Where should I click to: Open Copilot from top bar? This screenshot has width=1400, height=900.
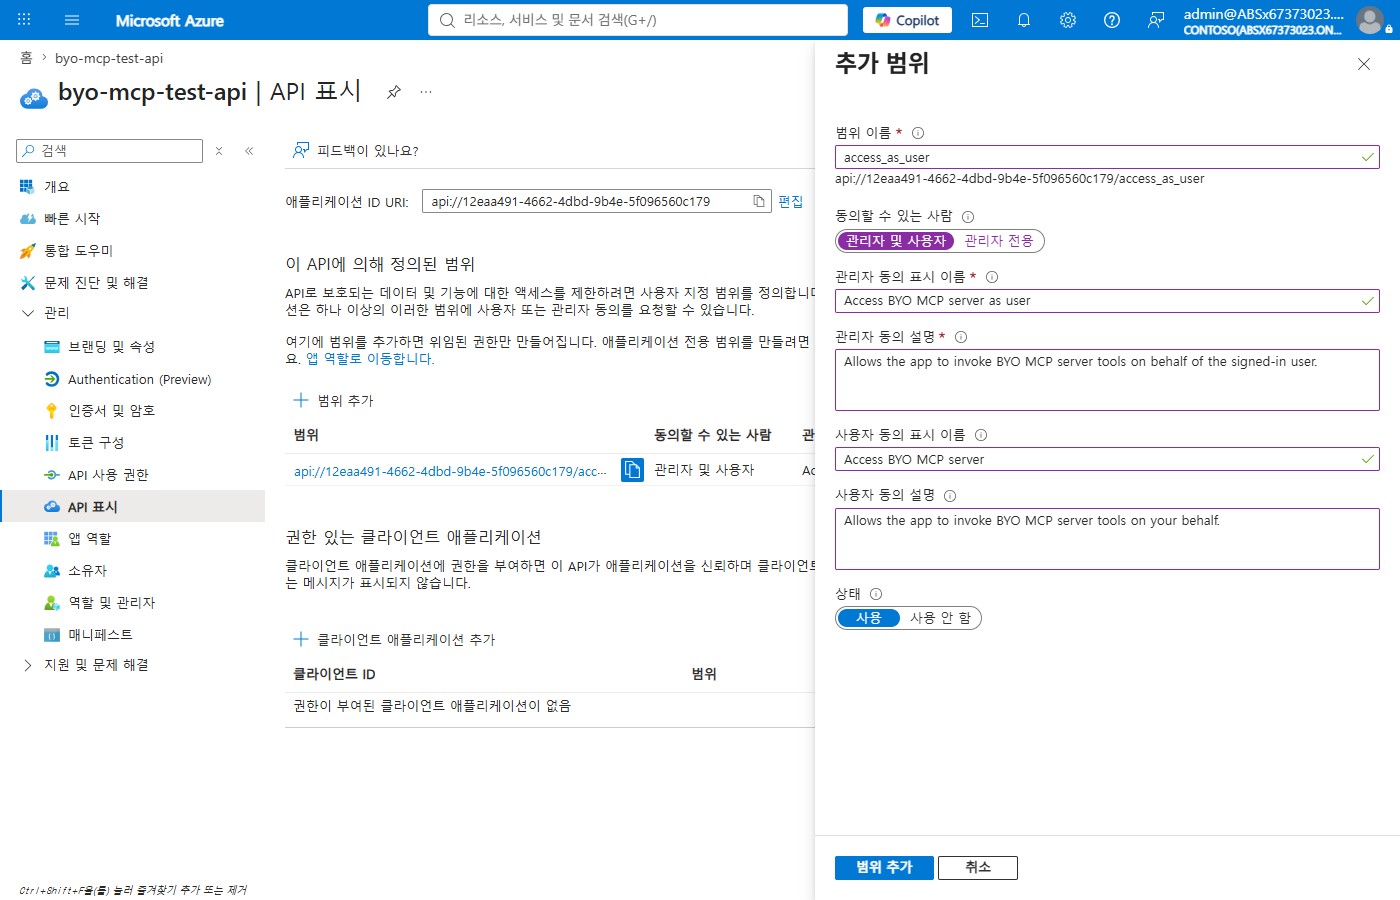click(908, 20)
